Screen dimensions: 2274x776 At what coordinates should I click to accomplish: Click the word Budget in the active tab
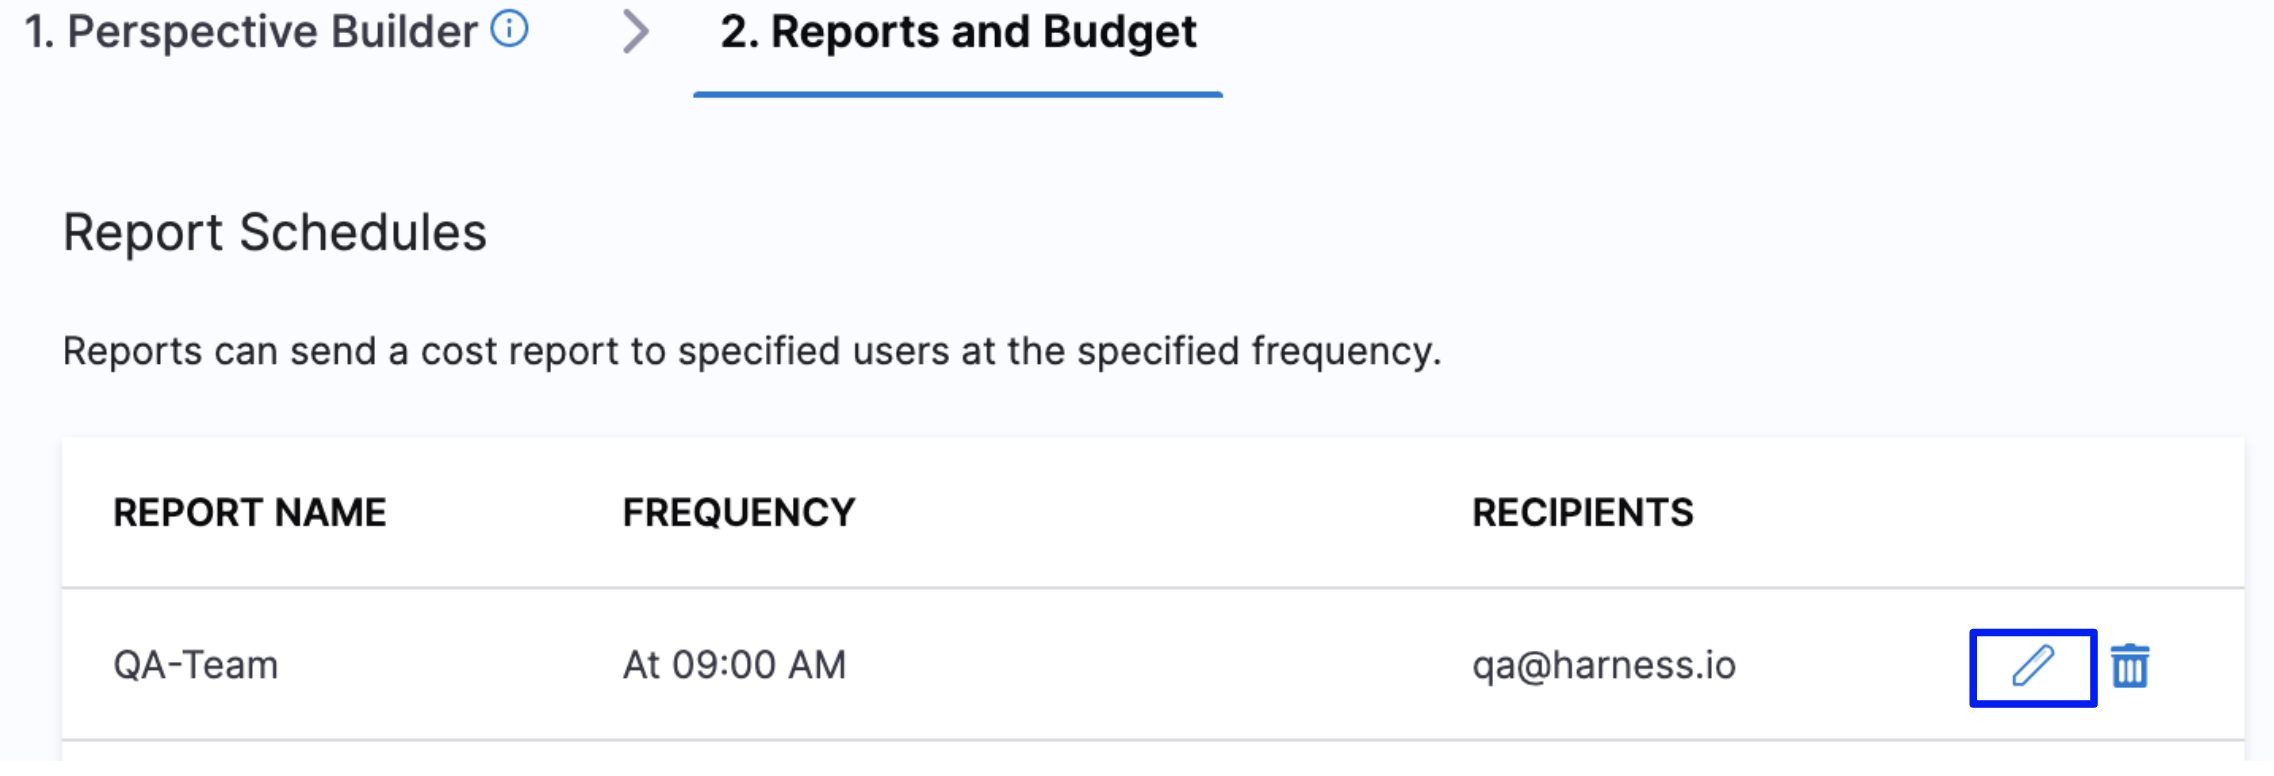click(x=1120, y=32)
